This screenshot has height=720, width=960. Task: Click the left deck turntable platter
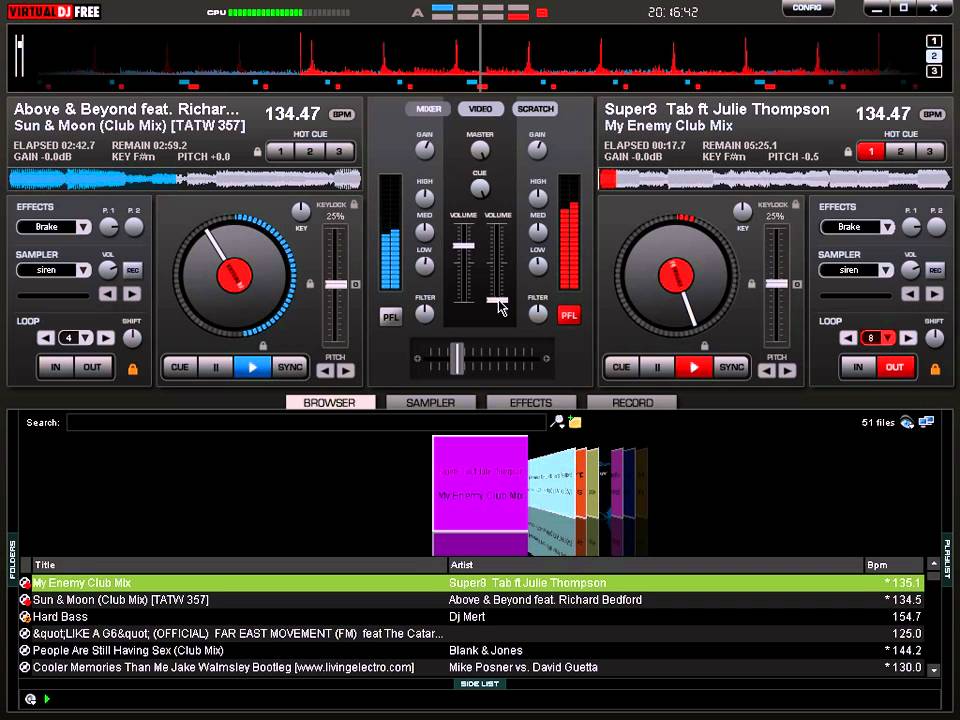click(x=234, y=276)
